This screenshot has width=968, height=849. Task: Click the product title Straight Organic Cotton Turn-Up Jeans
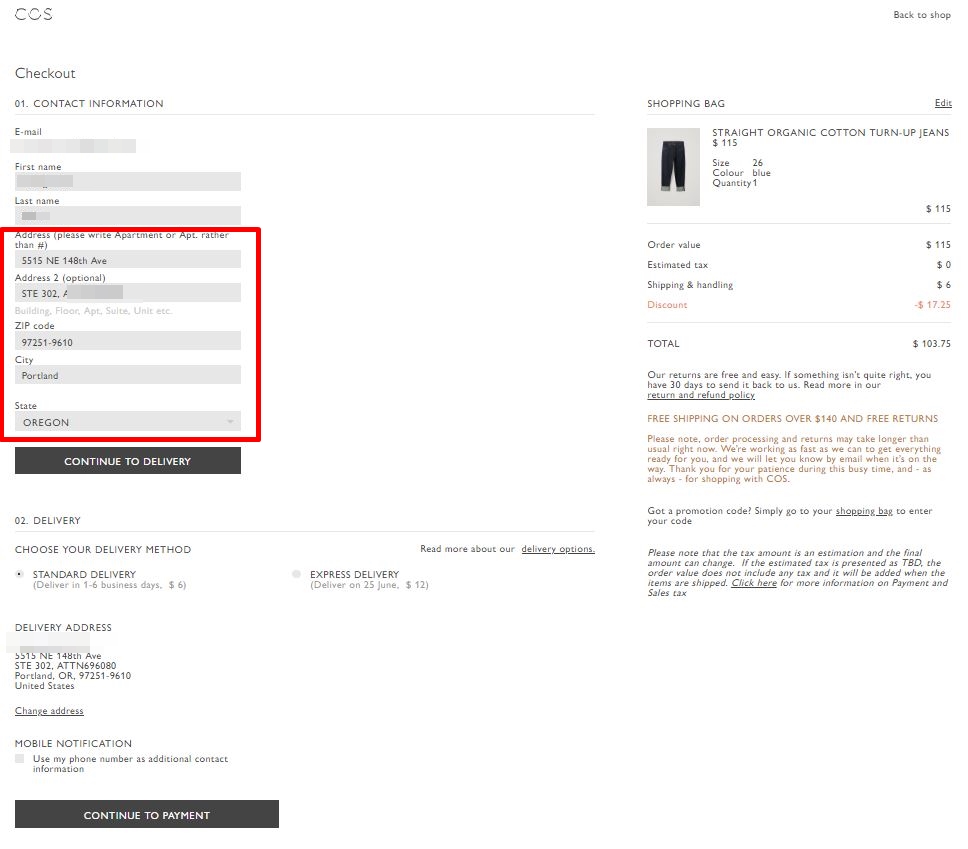coord(830,133)
